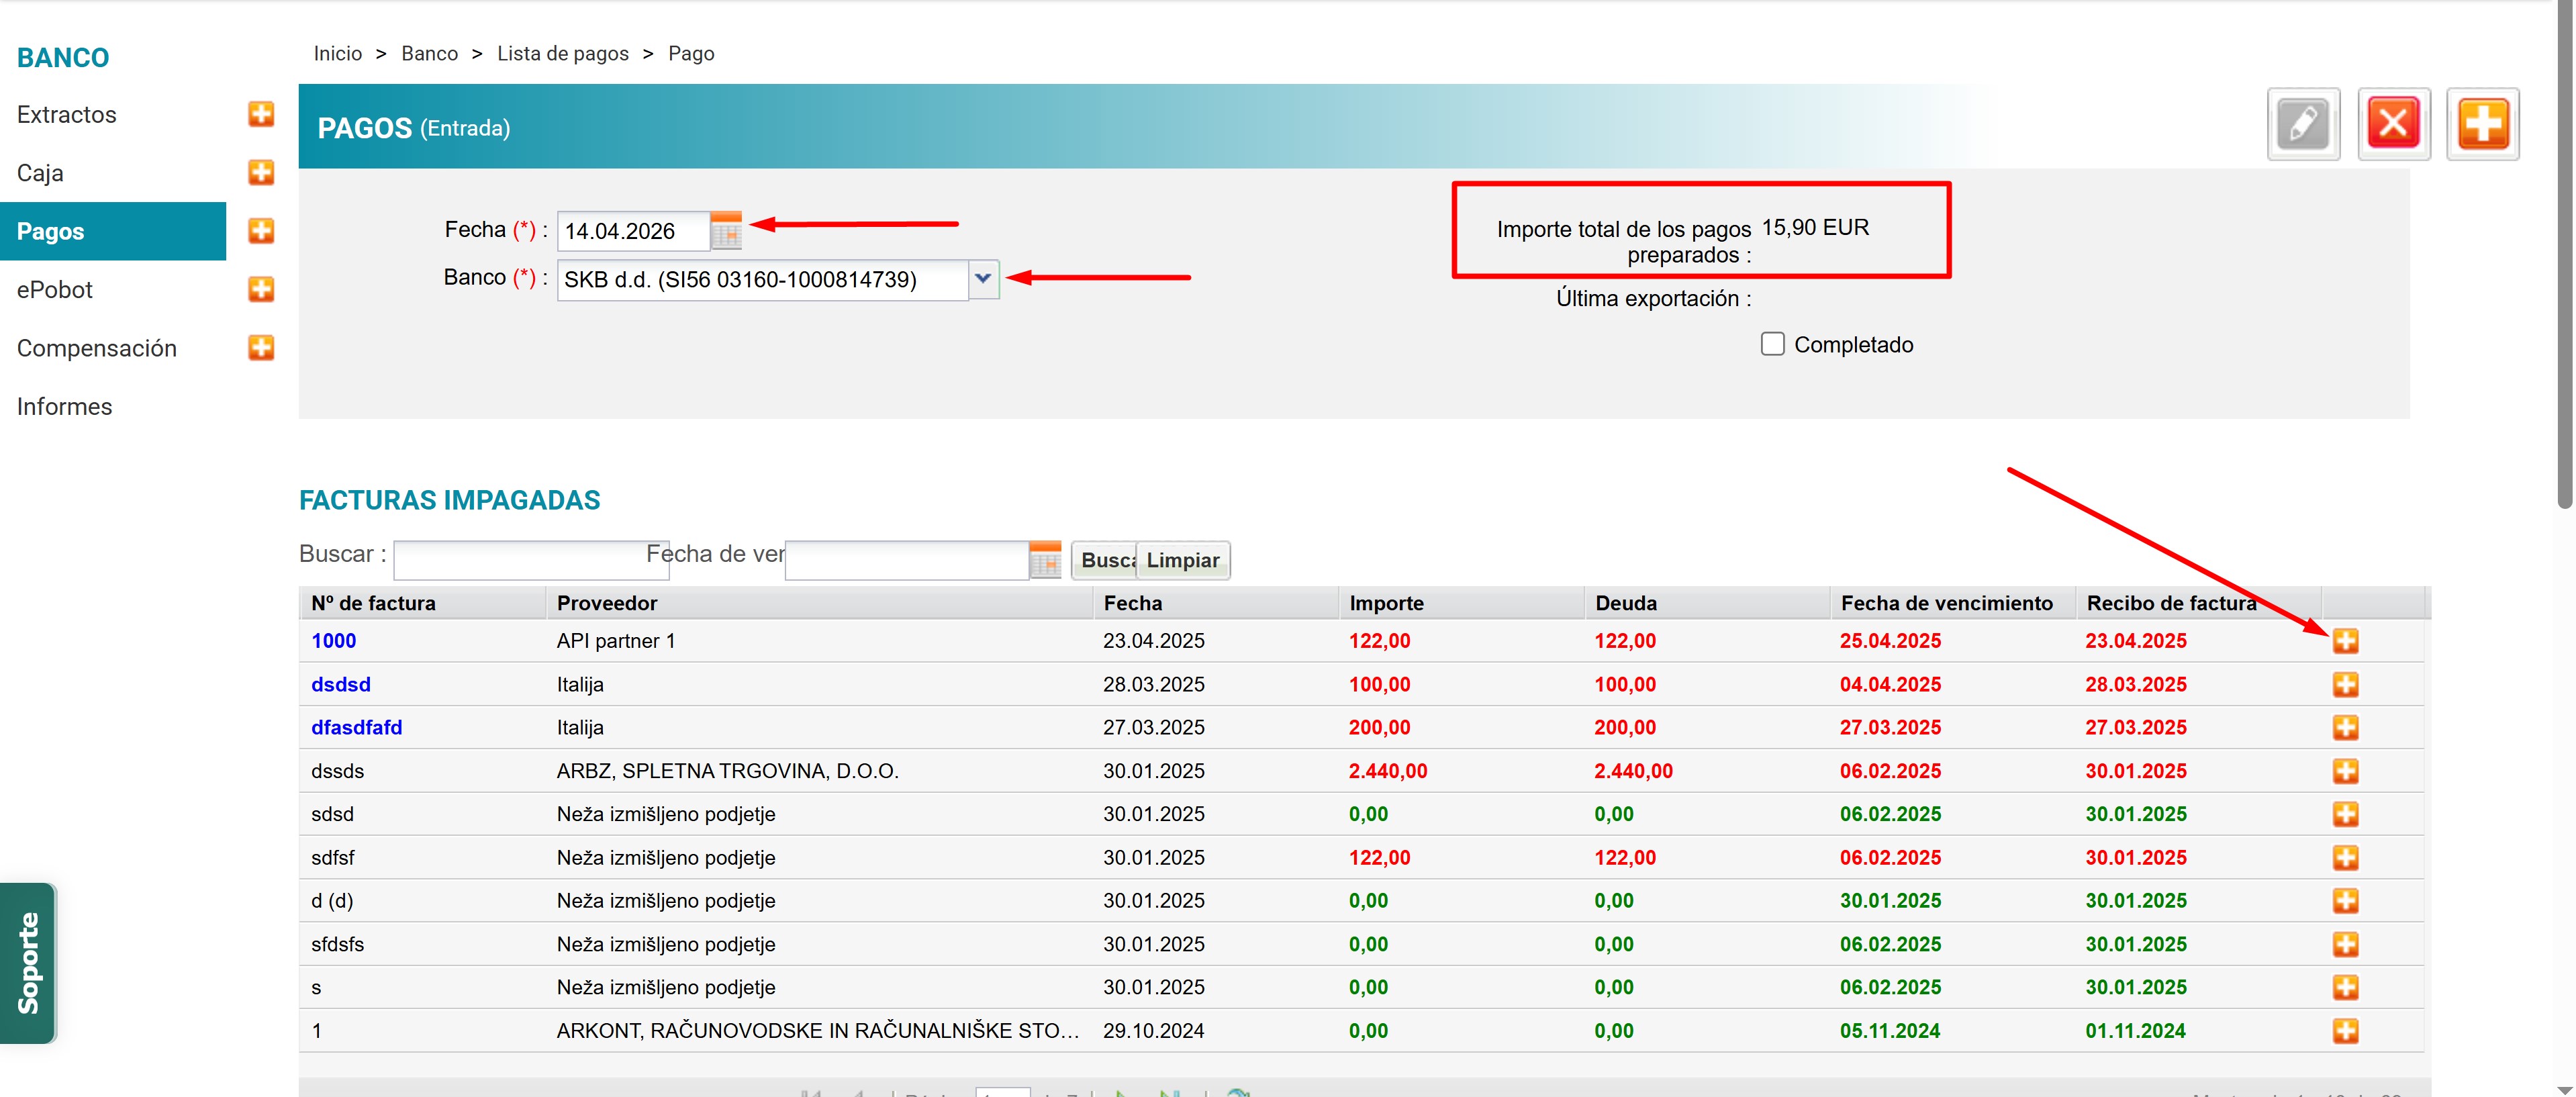The width and height of the screenshot is (2576, 1097).
Task: Add new Extractos entry with plus icon
Action: click(x=261, y=114)
